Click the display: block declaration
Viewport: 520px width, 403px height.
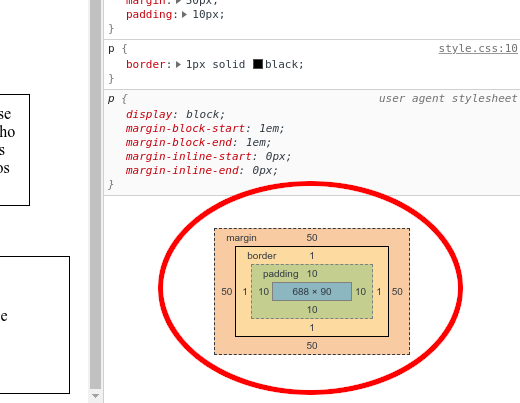point(175,114)
